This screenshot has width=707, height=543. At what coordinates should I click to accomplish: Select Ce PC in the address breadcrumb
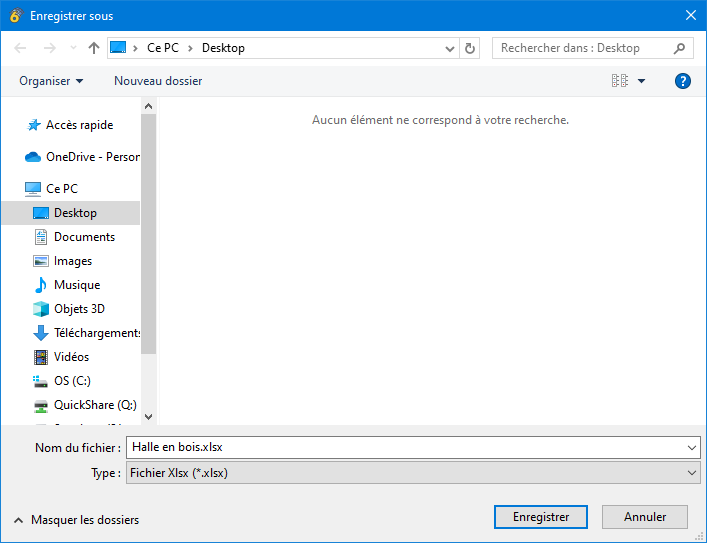tap(163, 48)
